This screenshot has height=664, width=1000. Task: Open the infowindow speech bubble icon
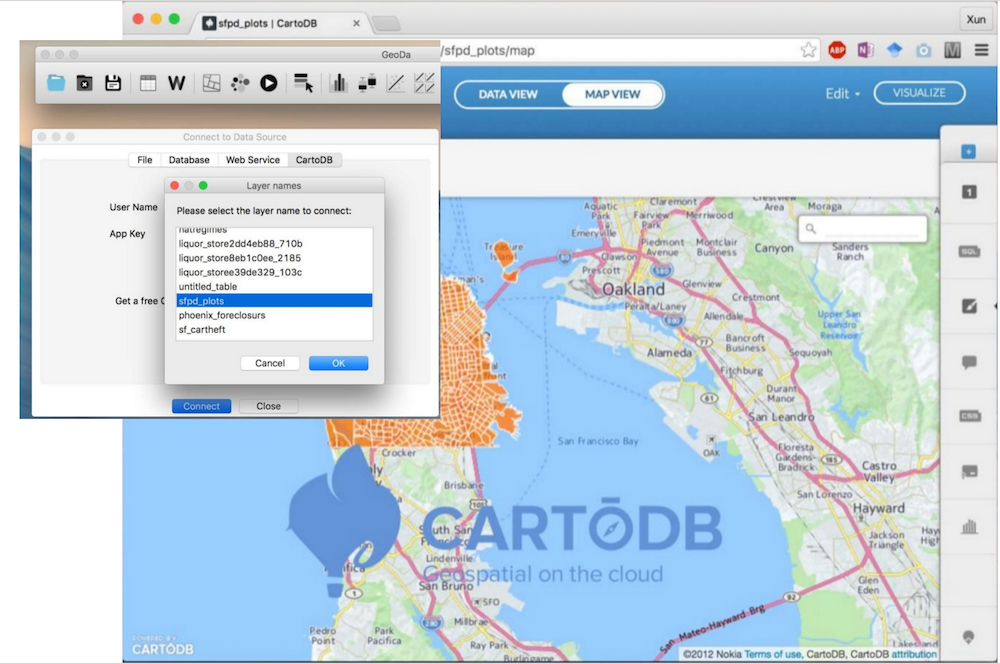pyautogui.click(x=969, y=362)
